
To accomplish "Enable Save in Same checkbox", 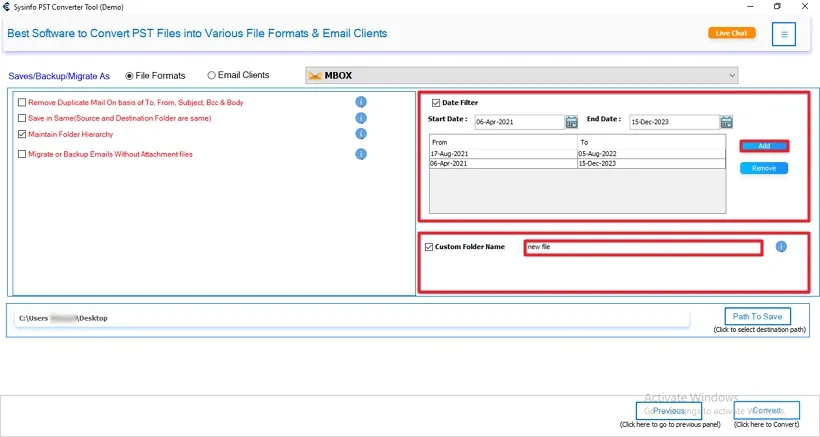I will tap(22, 118).
